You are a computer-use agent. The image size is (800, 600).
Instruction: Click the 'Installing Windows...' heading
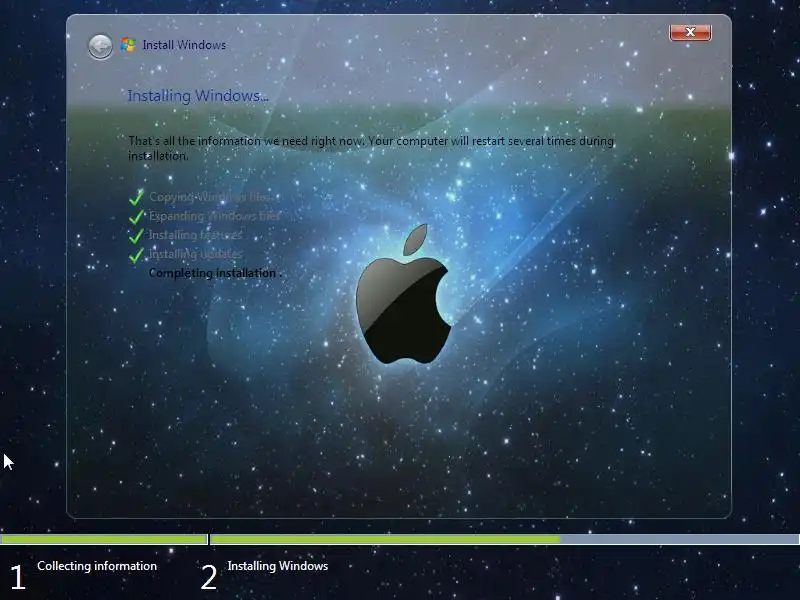(x=198, y=95)
